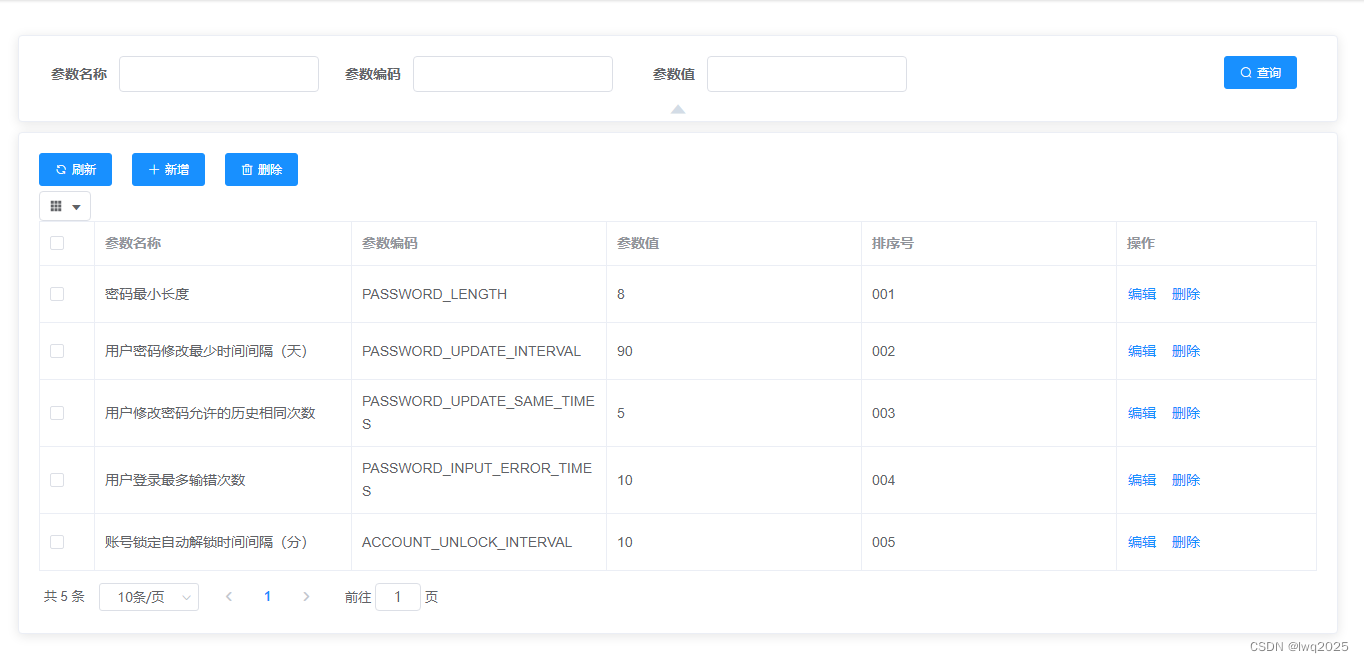Select the 账号锁定自动解锁时间间隔（分） name cell

[x=223, y=542]
